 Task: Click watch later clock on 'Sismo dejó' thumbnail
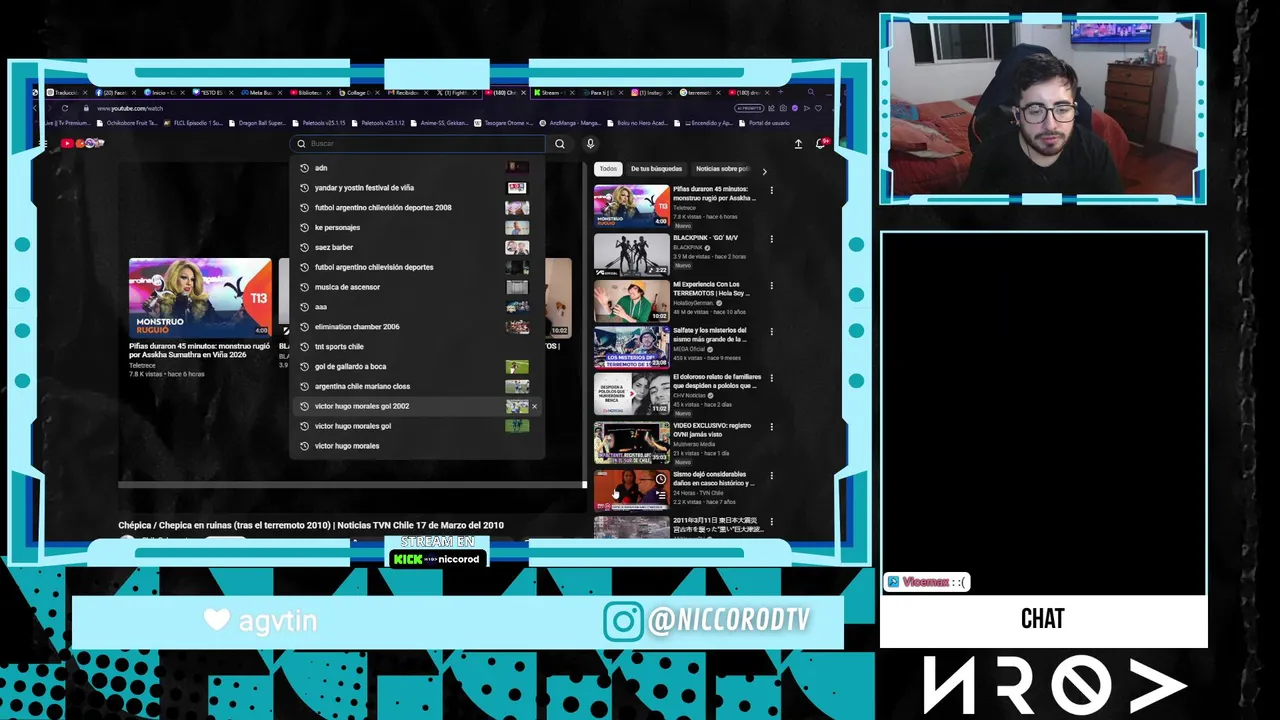click(660, 480)
